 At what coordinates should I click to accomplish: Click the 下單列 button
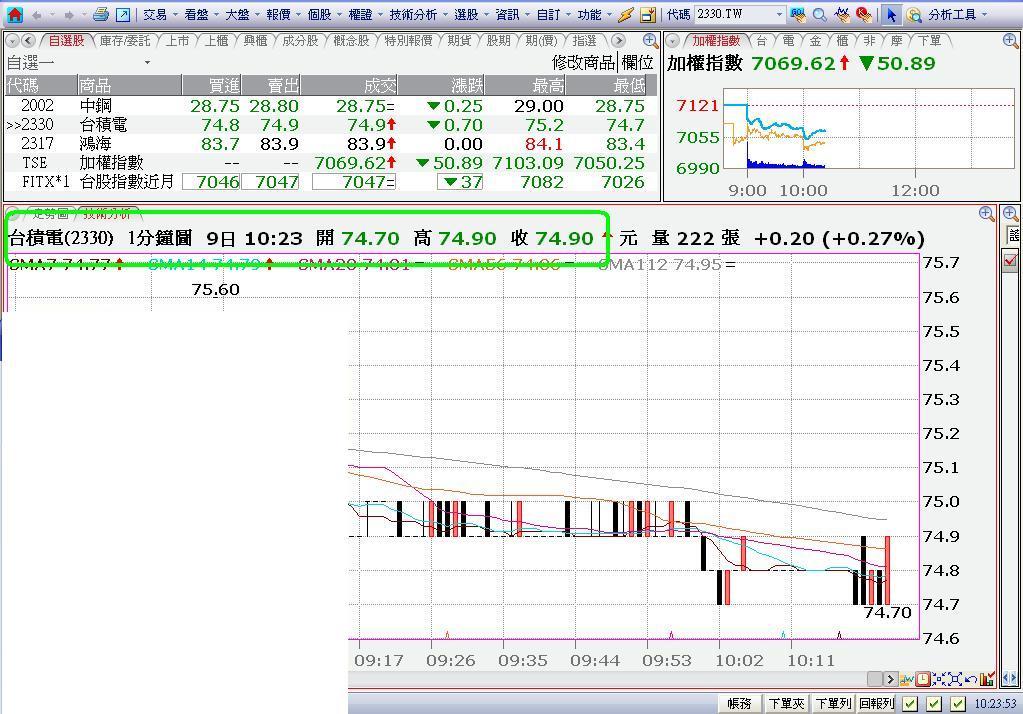[833, 704]
